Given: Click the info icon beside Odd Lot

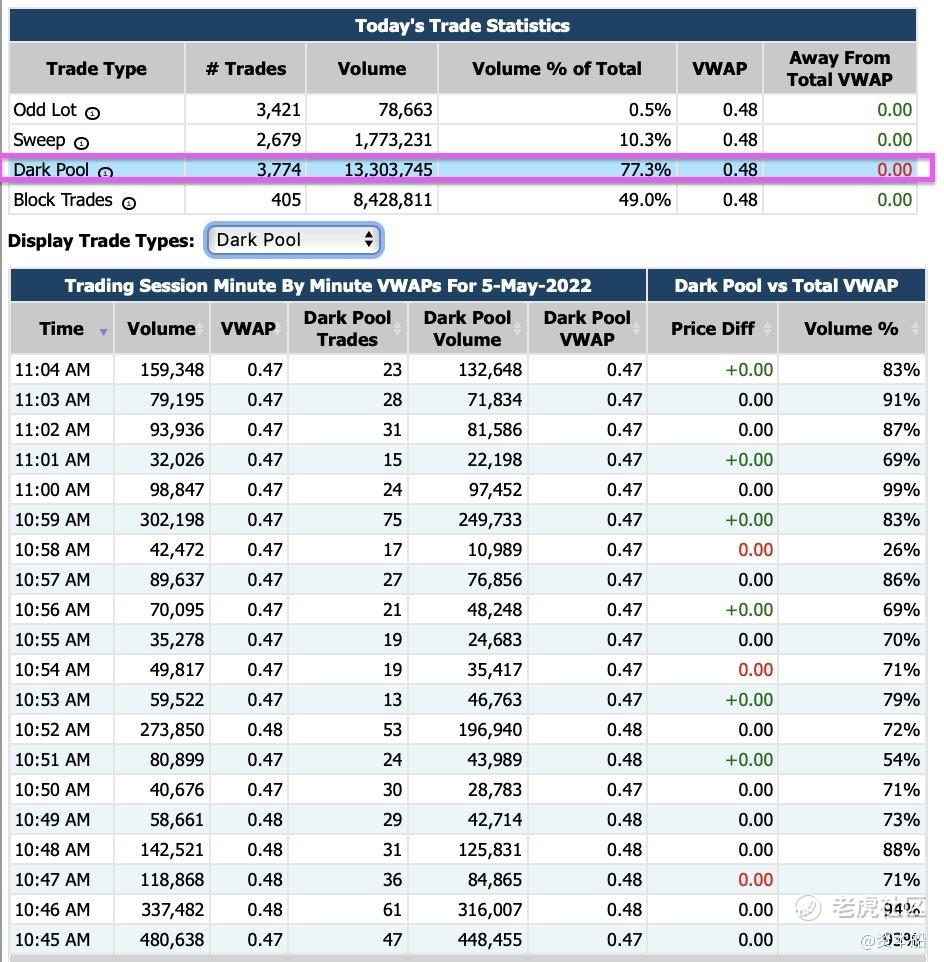Looking at the screenshot, I should 92,113.
